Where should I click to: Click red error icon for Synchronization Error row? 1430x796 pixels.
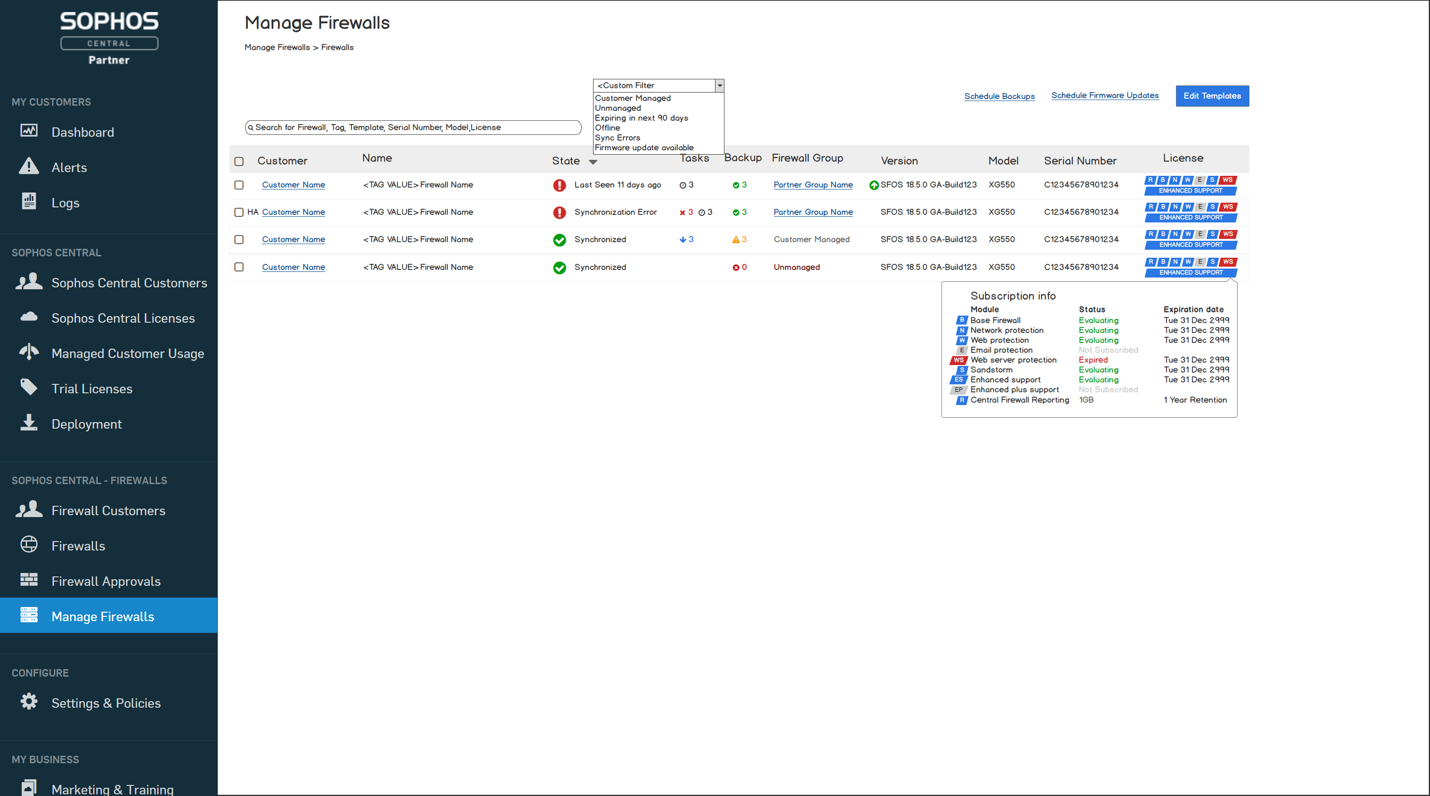tap(559, 212)
